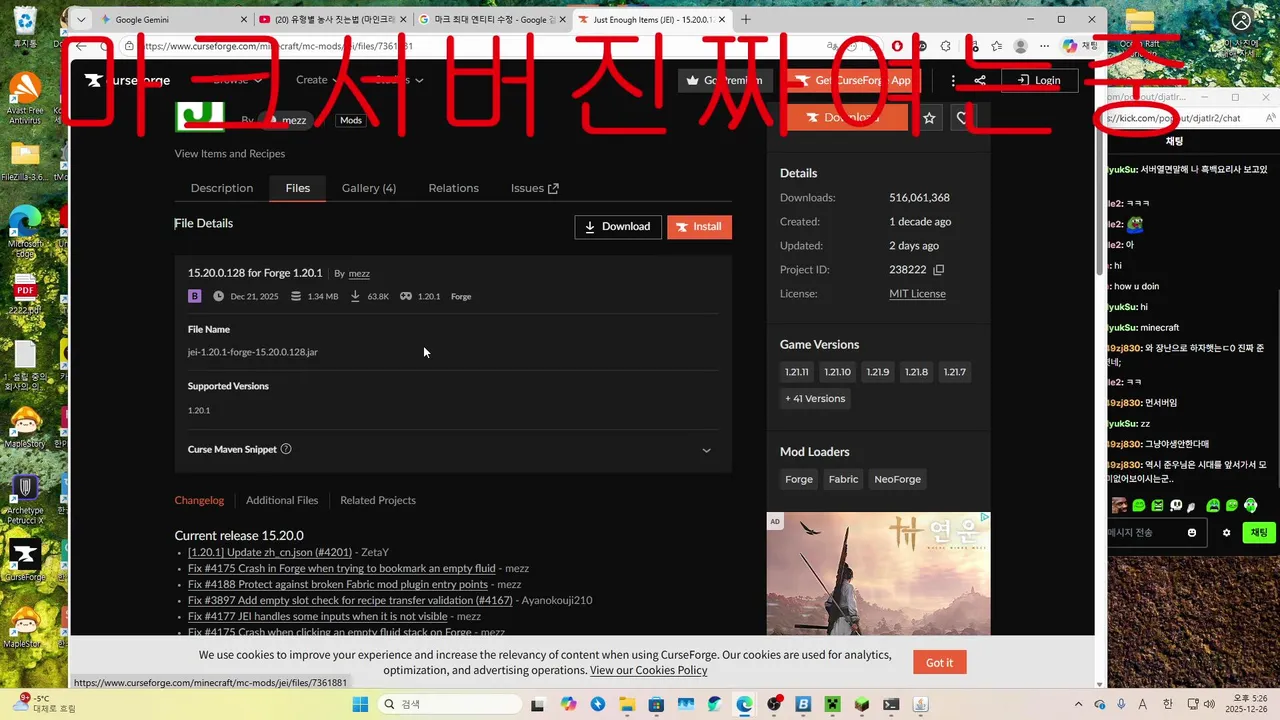Switch to Related Projects section
This screenshot has width=1280, height=720.
[x=378, y=500]
